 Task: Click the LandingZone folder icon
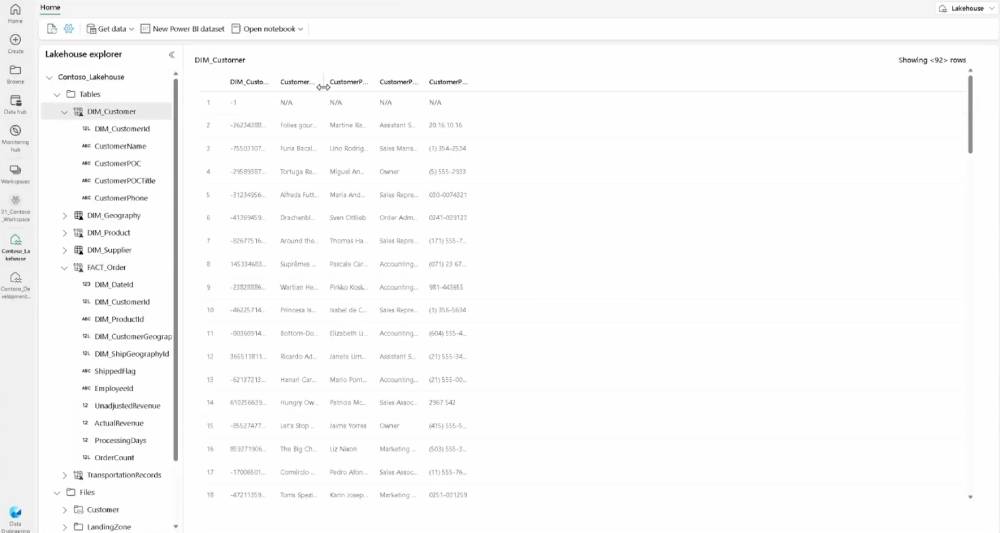pos(78,527)
